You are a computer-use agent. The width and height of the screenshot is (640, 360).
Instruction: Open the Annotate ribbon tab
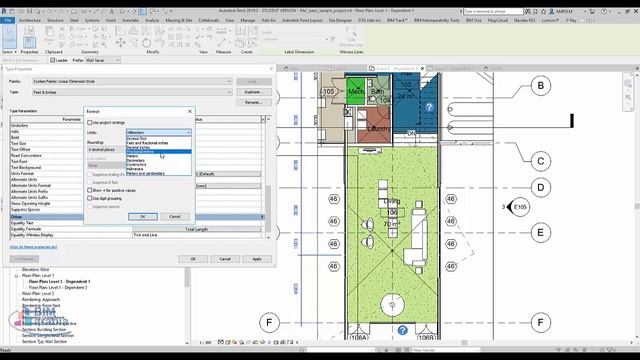[x=131, y=20]
